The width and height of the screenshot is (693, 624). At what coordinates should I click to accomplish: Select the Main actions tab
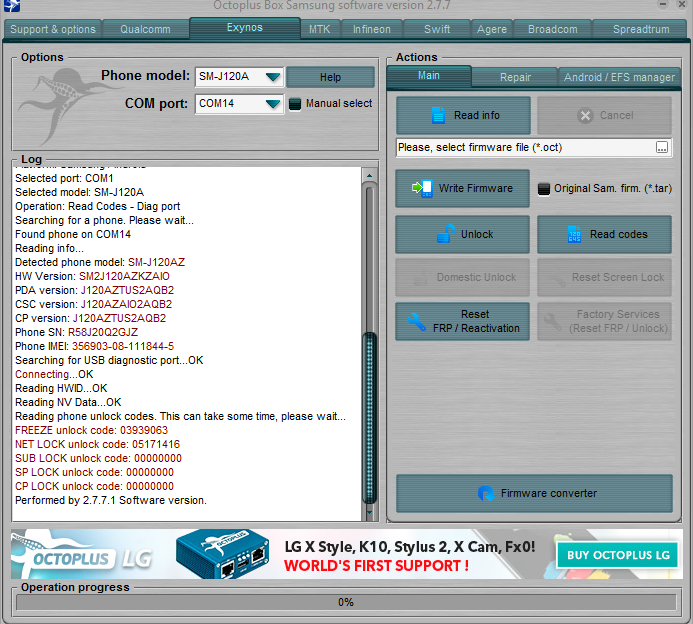tap(429, 76)
